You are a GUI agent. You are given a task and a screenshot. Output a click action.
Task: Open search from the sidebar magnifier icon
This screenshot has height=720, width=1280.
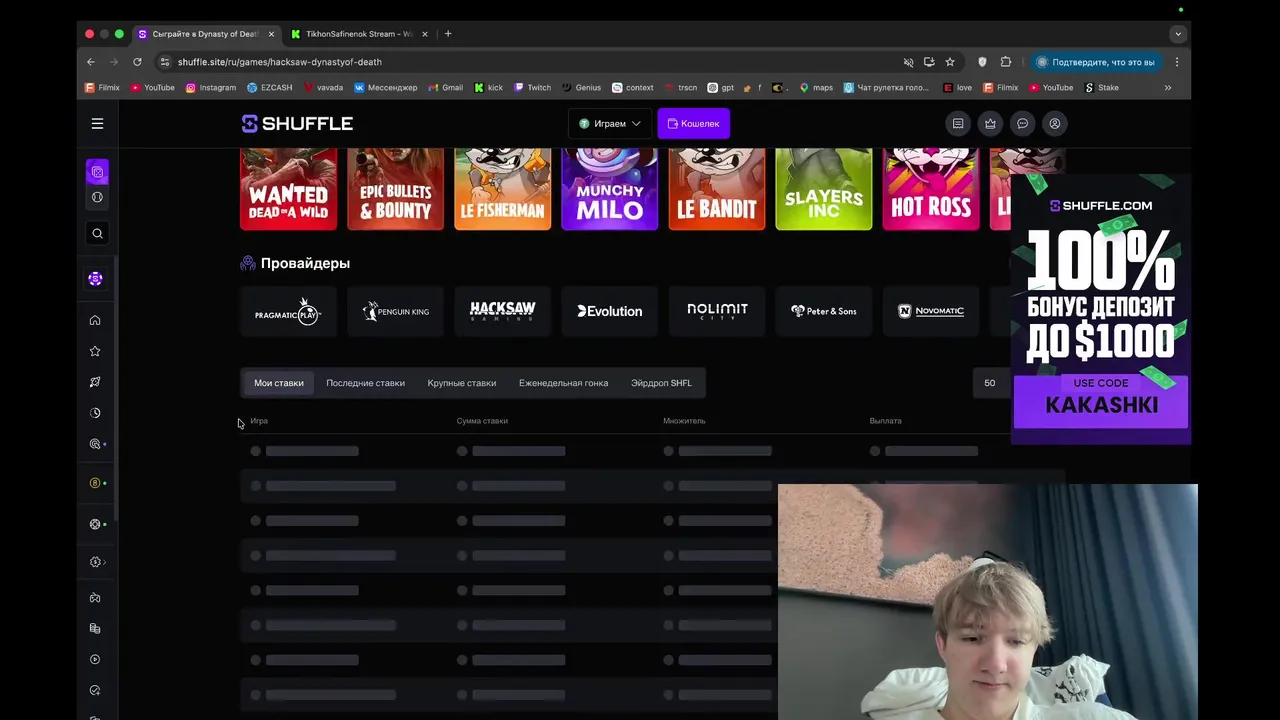97,233
